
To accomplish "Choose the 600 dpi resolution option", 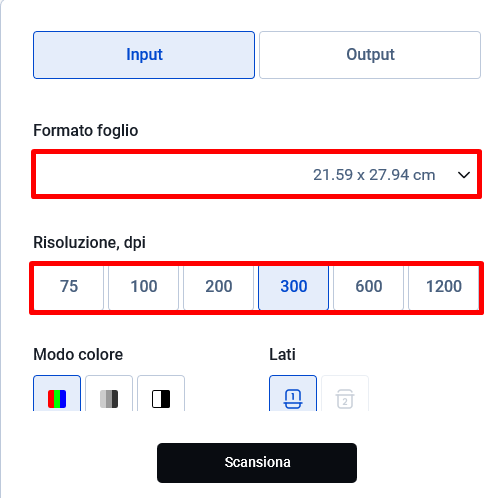I will point(369,286).
